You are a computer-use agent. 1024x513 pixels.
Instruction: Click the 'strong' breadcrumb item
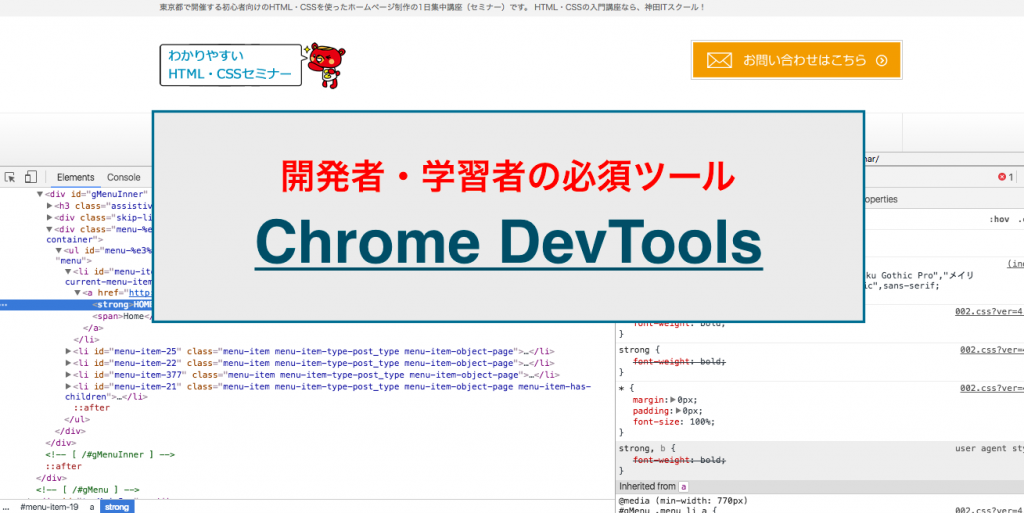point(117,507)
